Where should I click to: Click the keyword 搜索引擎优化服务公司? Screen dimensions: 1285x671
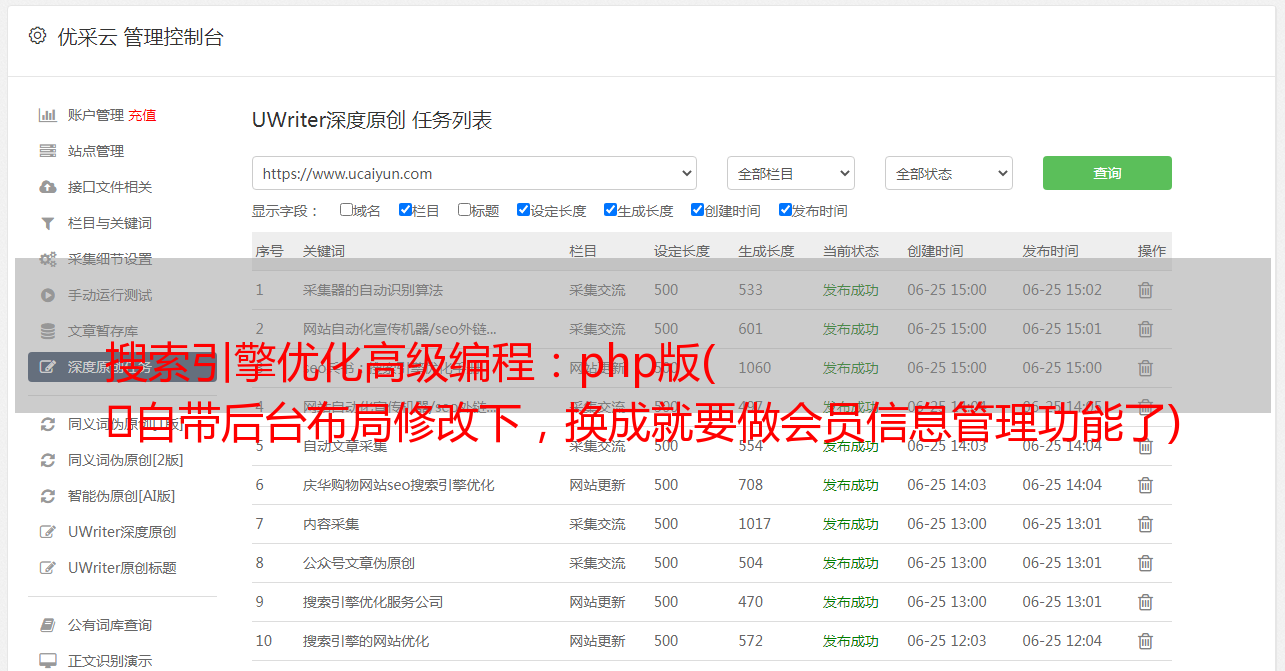tap(373, 602)
